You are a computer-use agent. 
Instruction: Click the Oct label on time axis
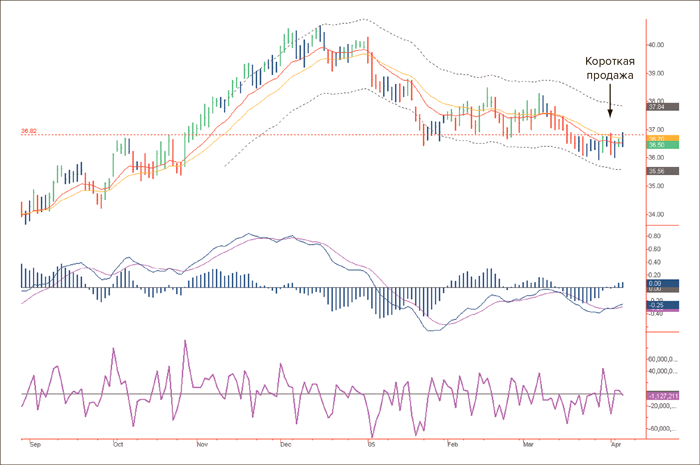[118, 442]
